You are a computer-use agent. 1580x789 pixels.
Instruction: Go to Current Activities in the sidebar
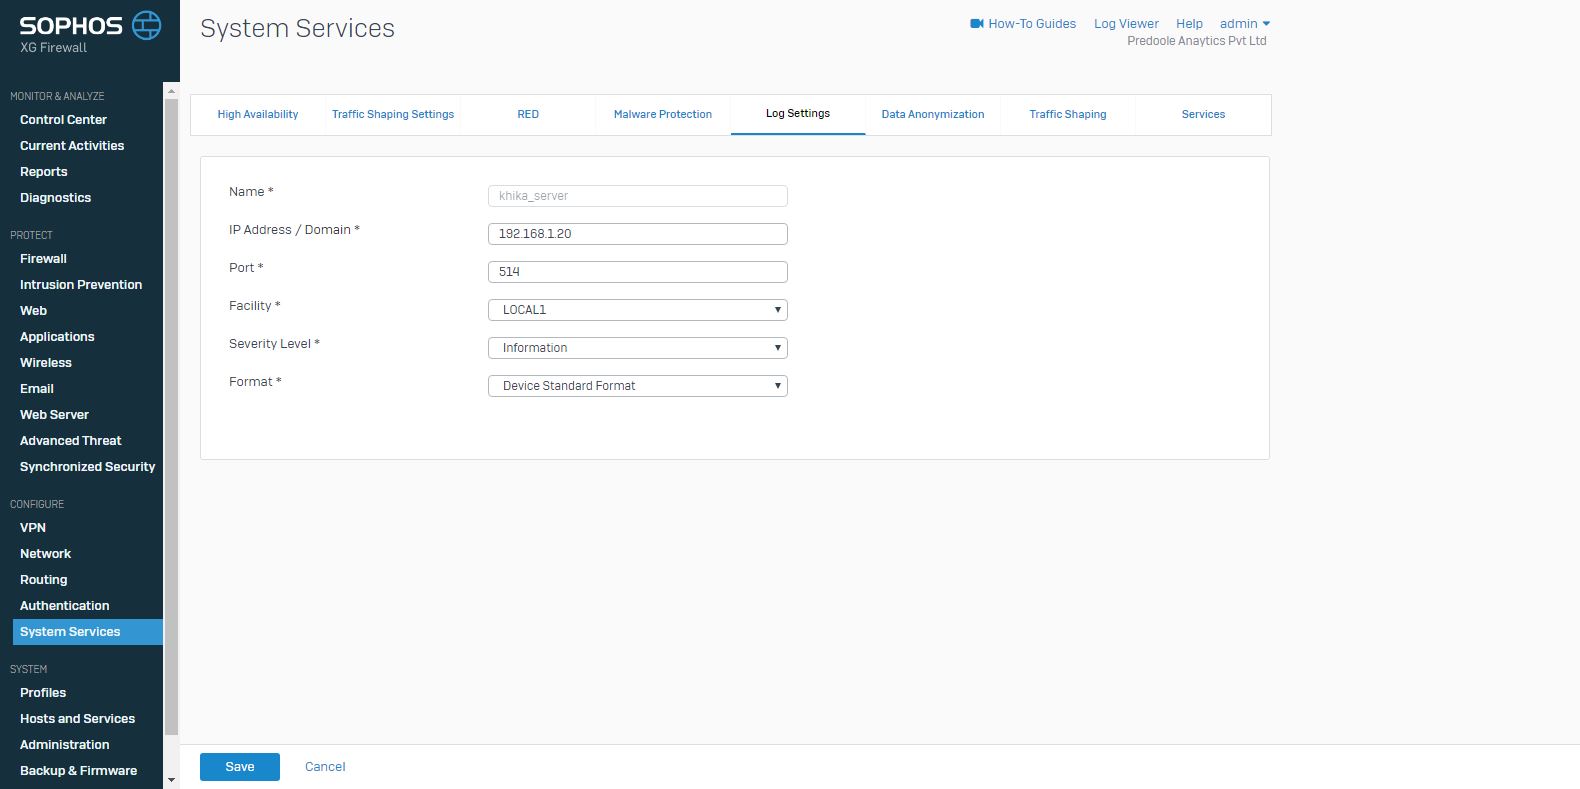72,146
